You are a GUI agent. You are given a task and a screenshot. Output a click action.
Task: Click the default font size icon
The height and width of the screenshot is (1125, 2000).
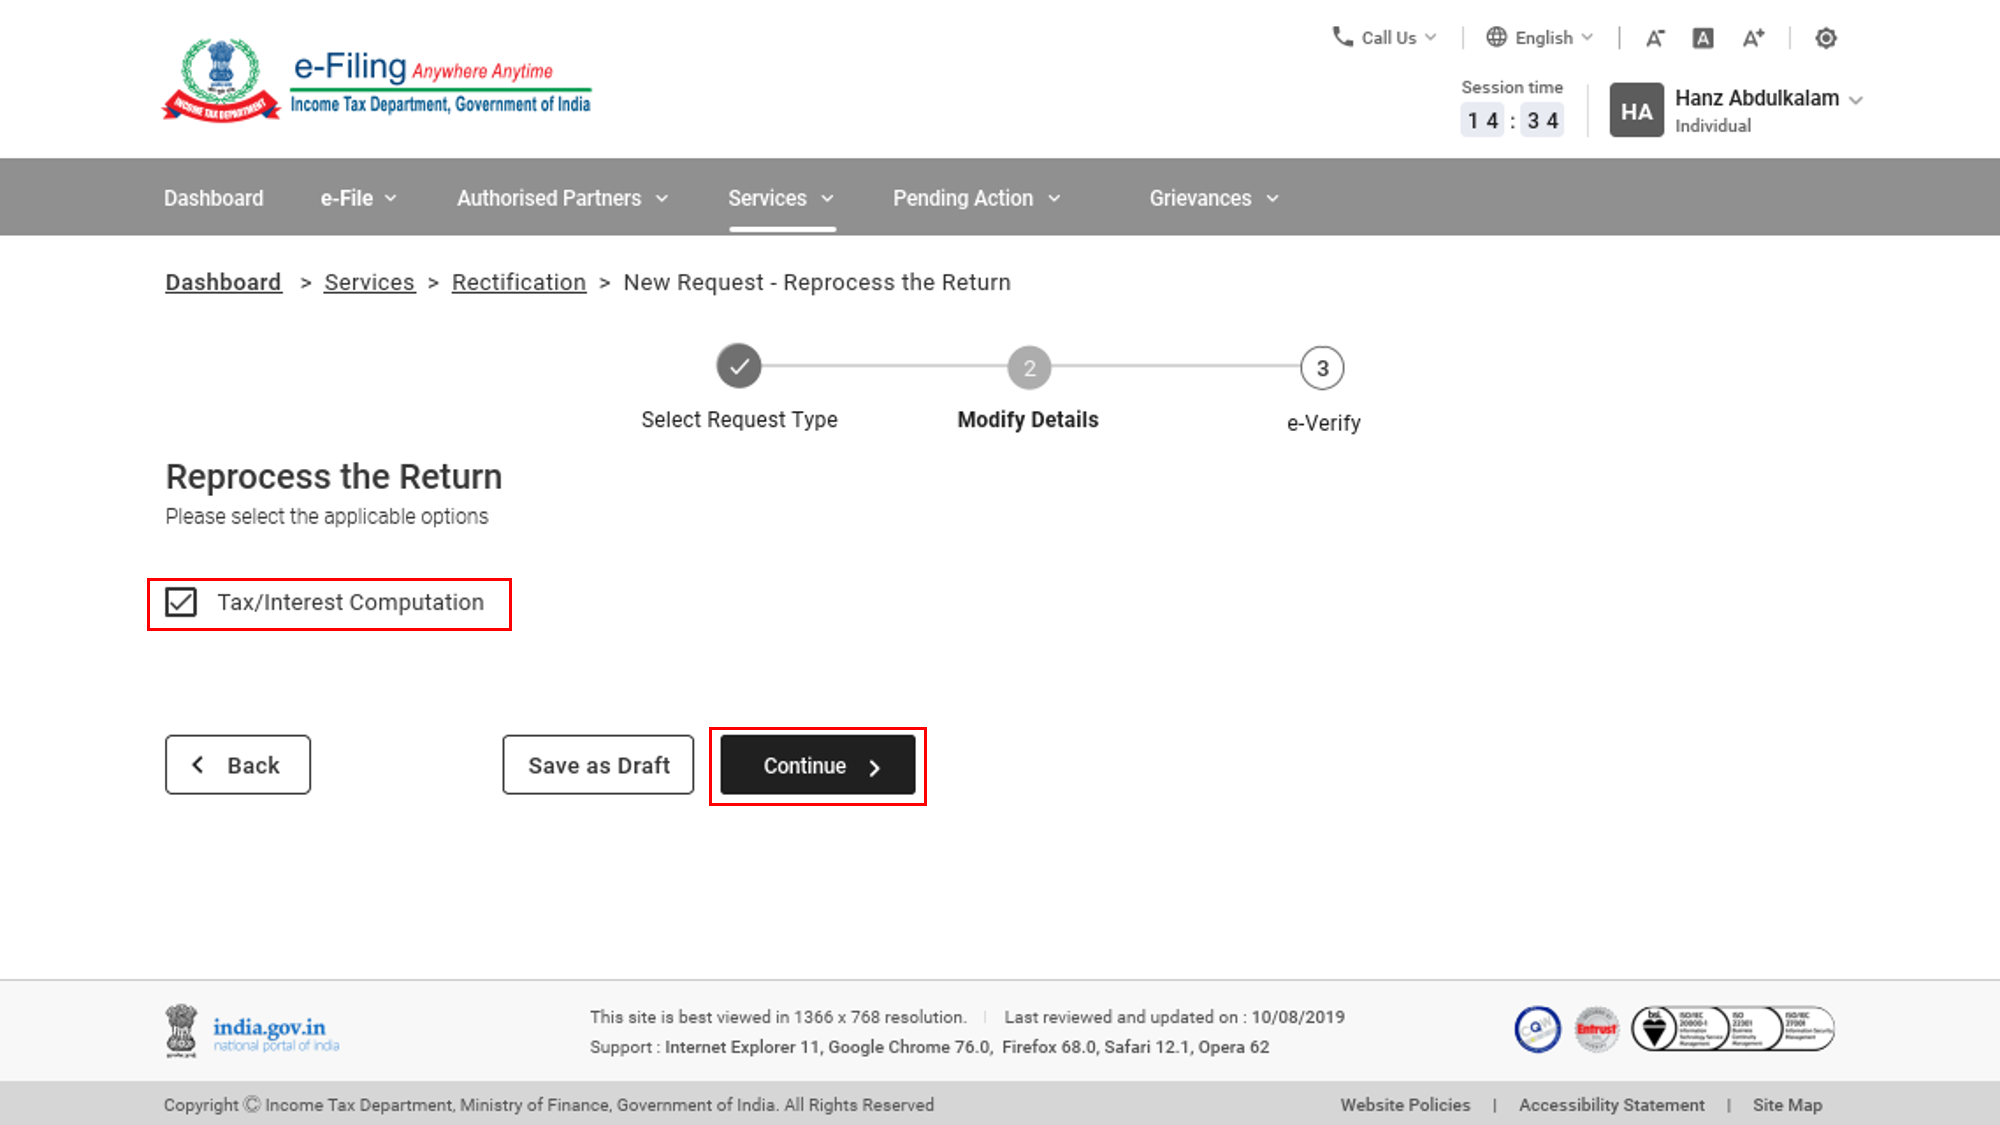(1702, 37)
